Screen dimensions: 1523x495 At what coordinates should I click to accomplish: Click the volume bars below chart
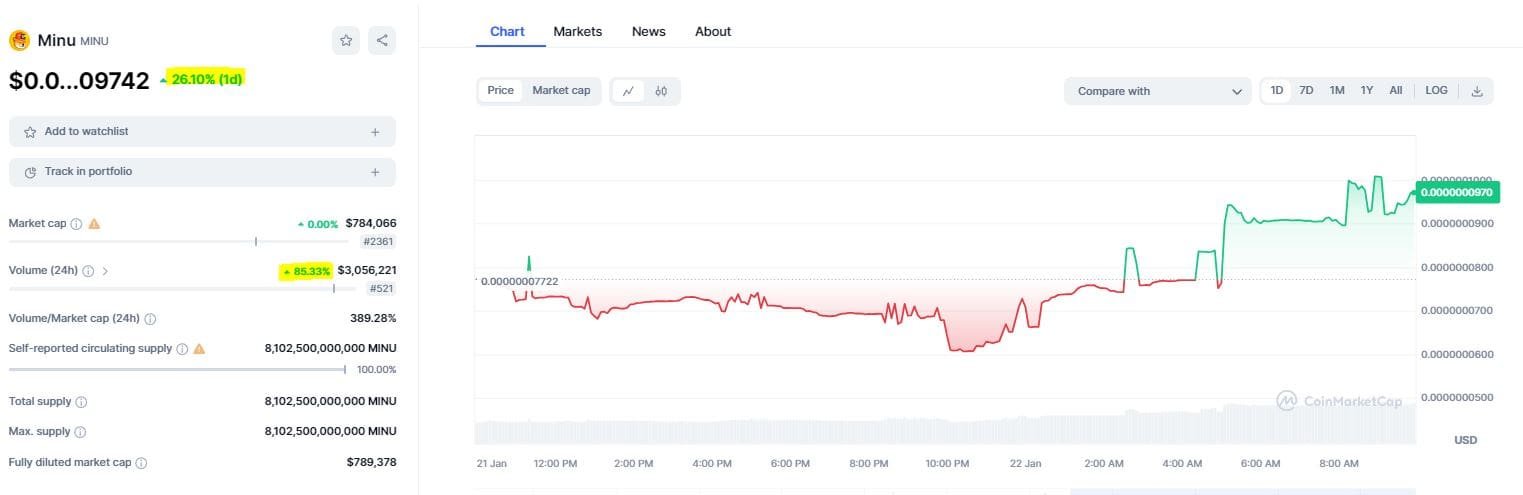[x=945, y=425]
